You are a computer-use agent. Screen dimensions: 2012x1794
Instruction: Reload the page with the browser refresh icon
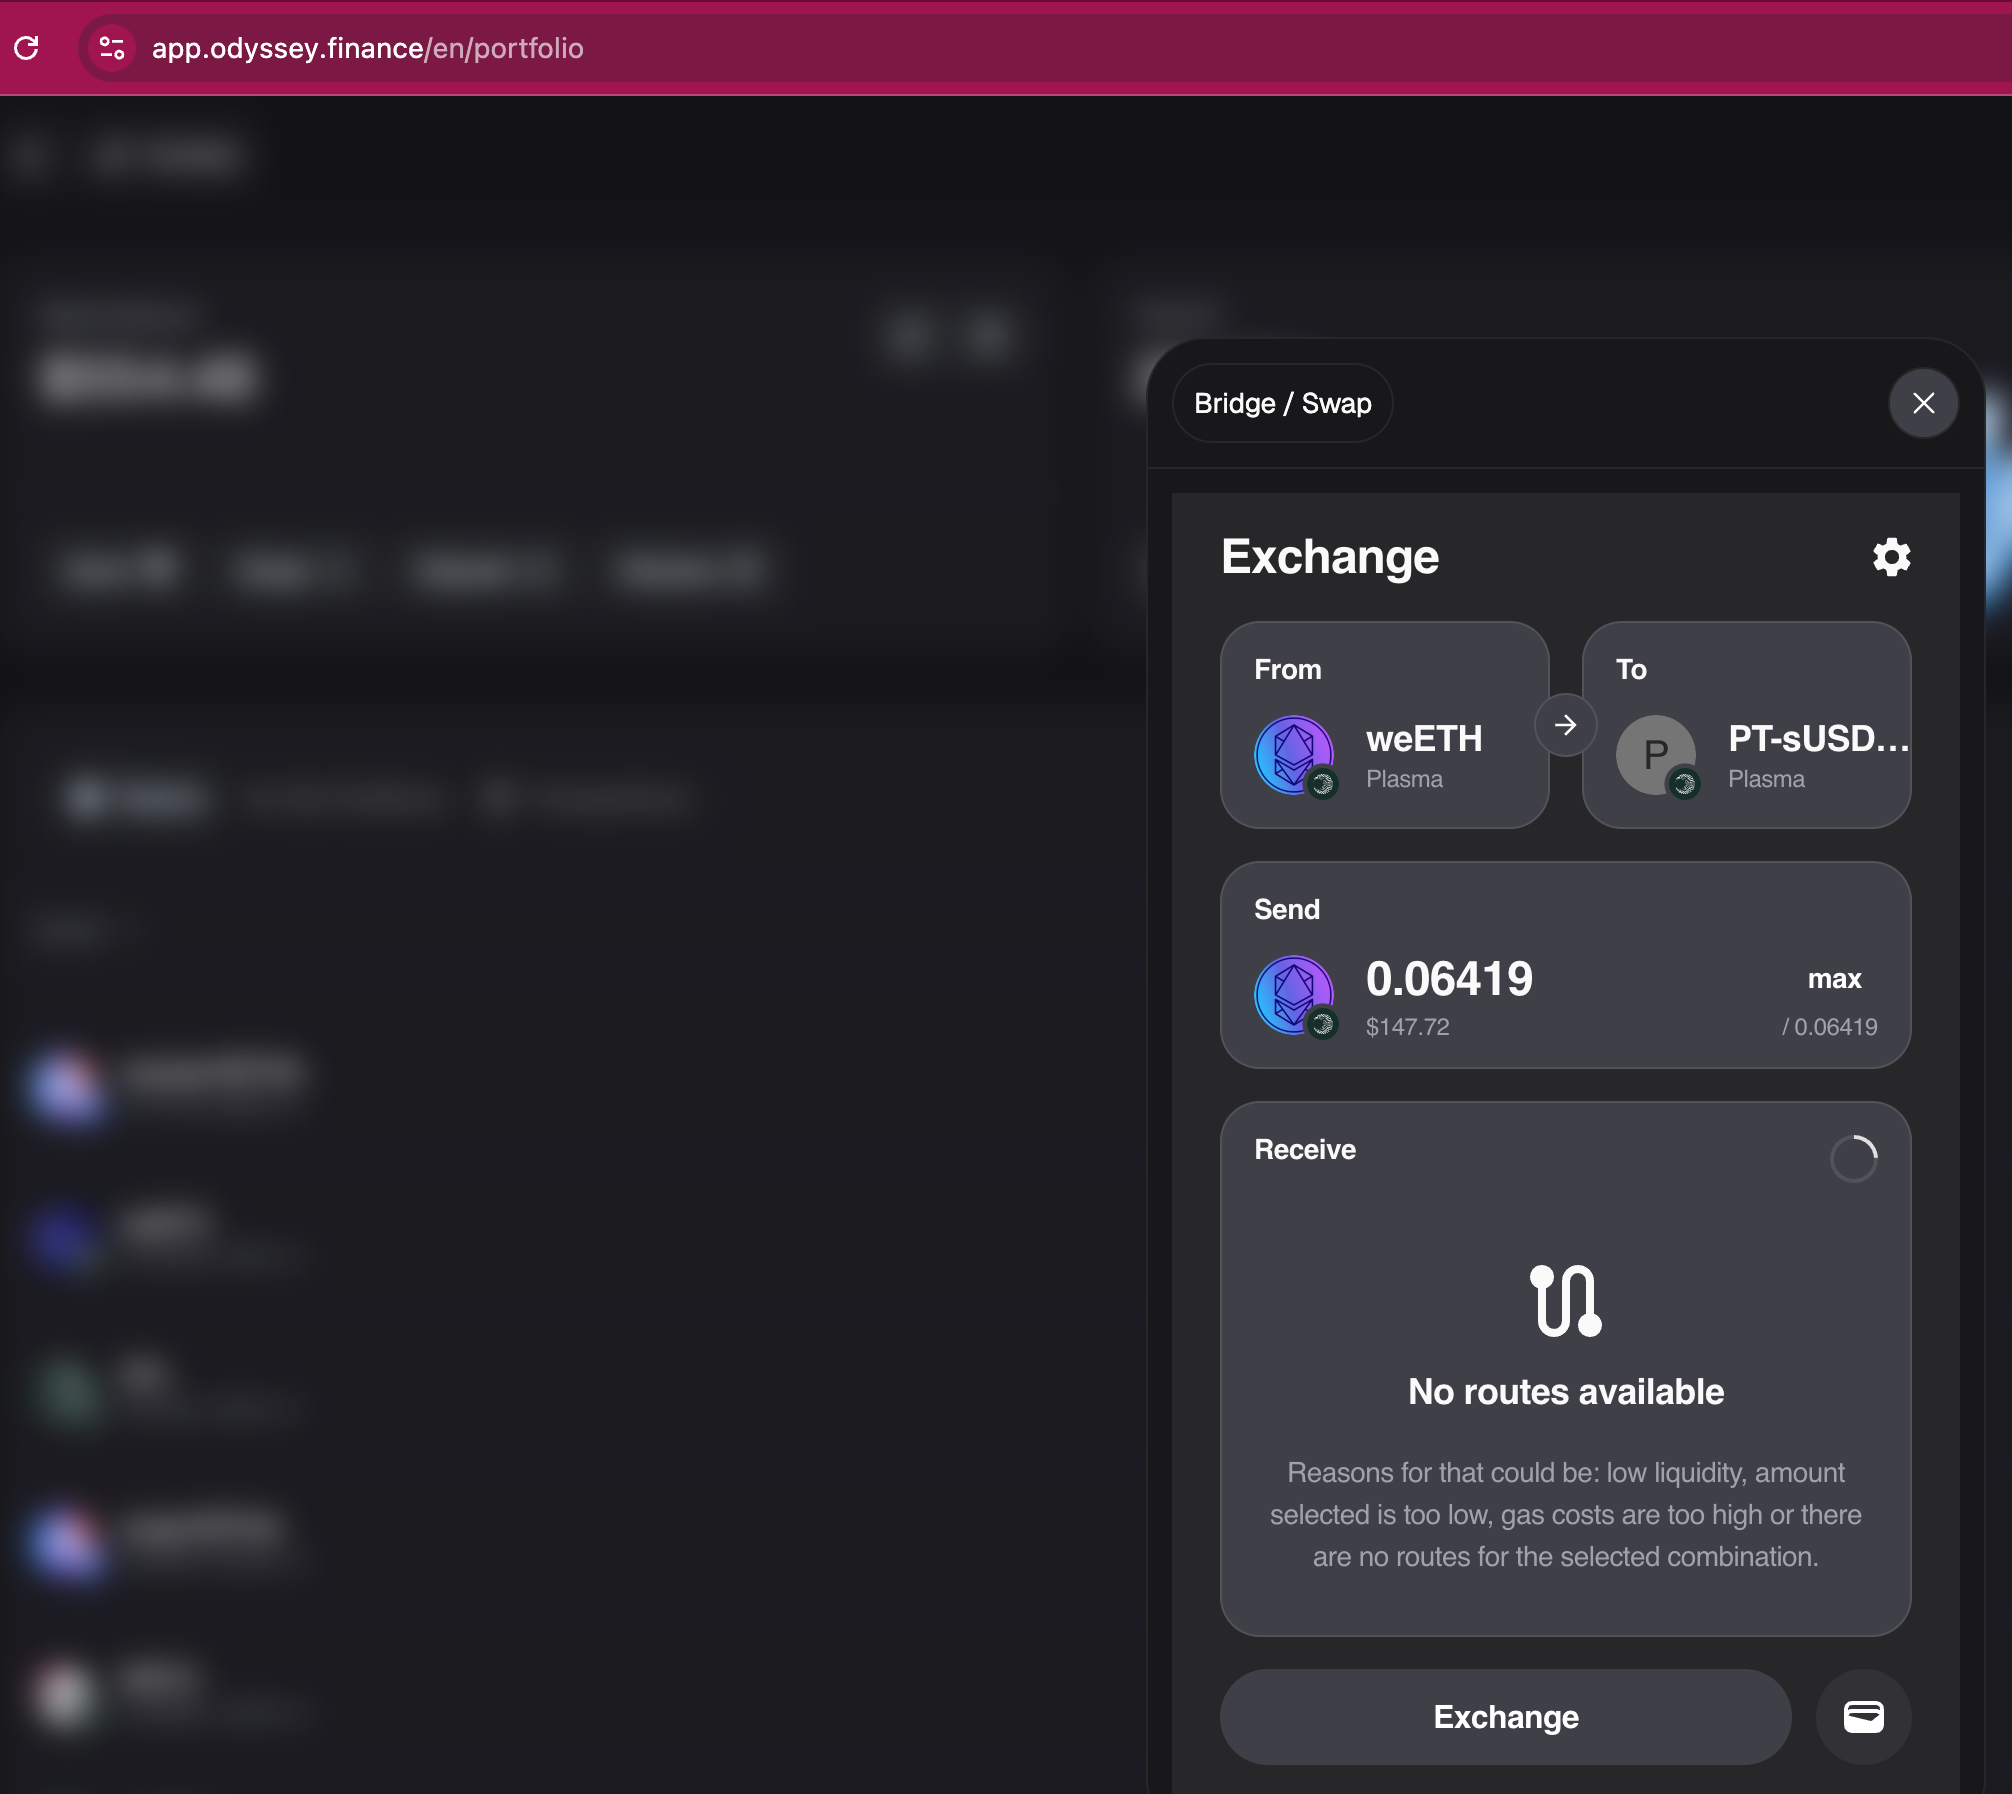(27, 48)
